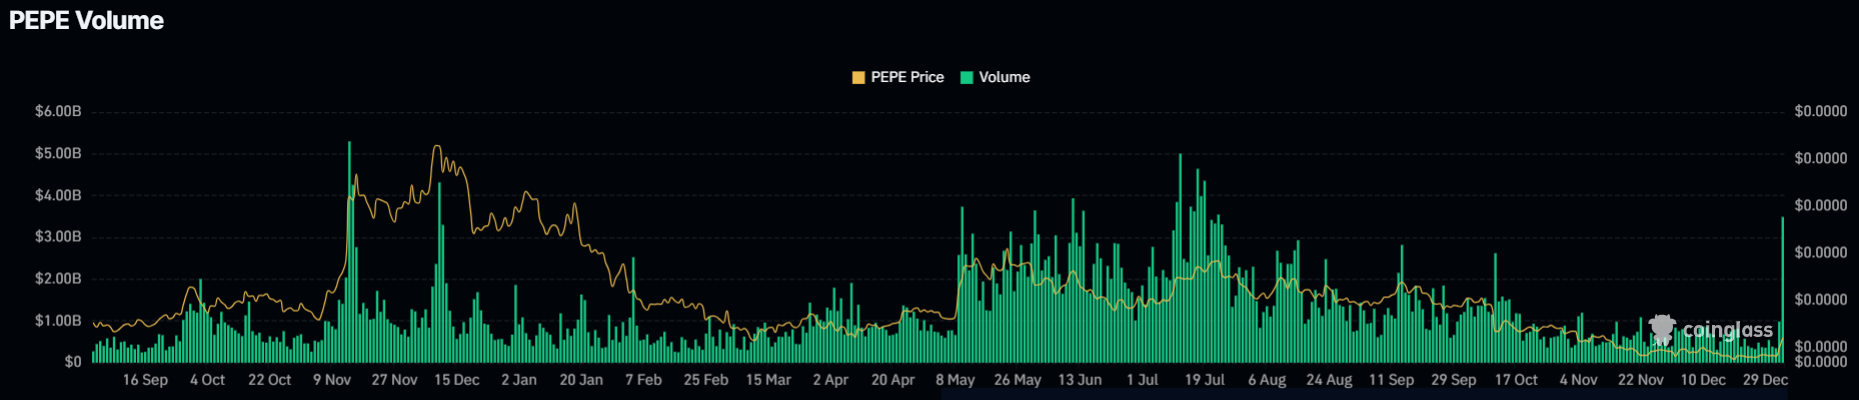This screenshot has width=1859, height=400.
Task: Select the 16 Sep date label
Action: pyautogui.click(x=145, y=380)
